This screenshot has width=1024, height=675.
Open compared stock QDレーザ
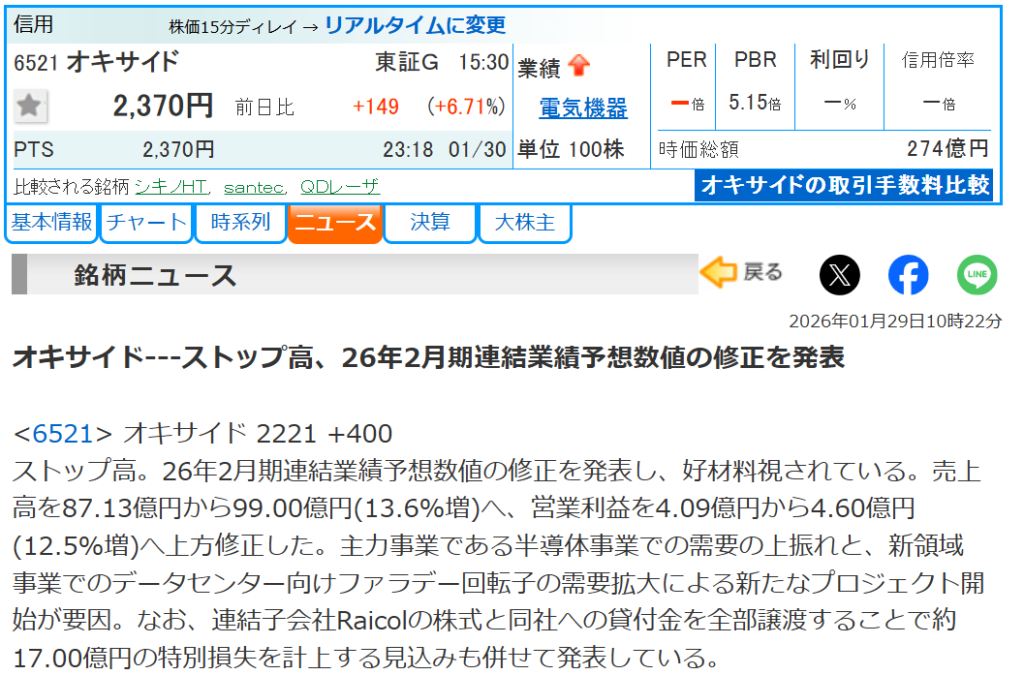click(340, 187)
